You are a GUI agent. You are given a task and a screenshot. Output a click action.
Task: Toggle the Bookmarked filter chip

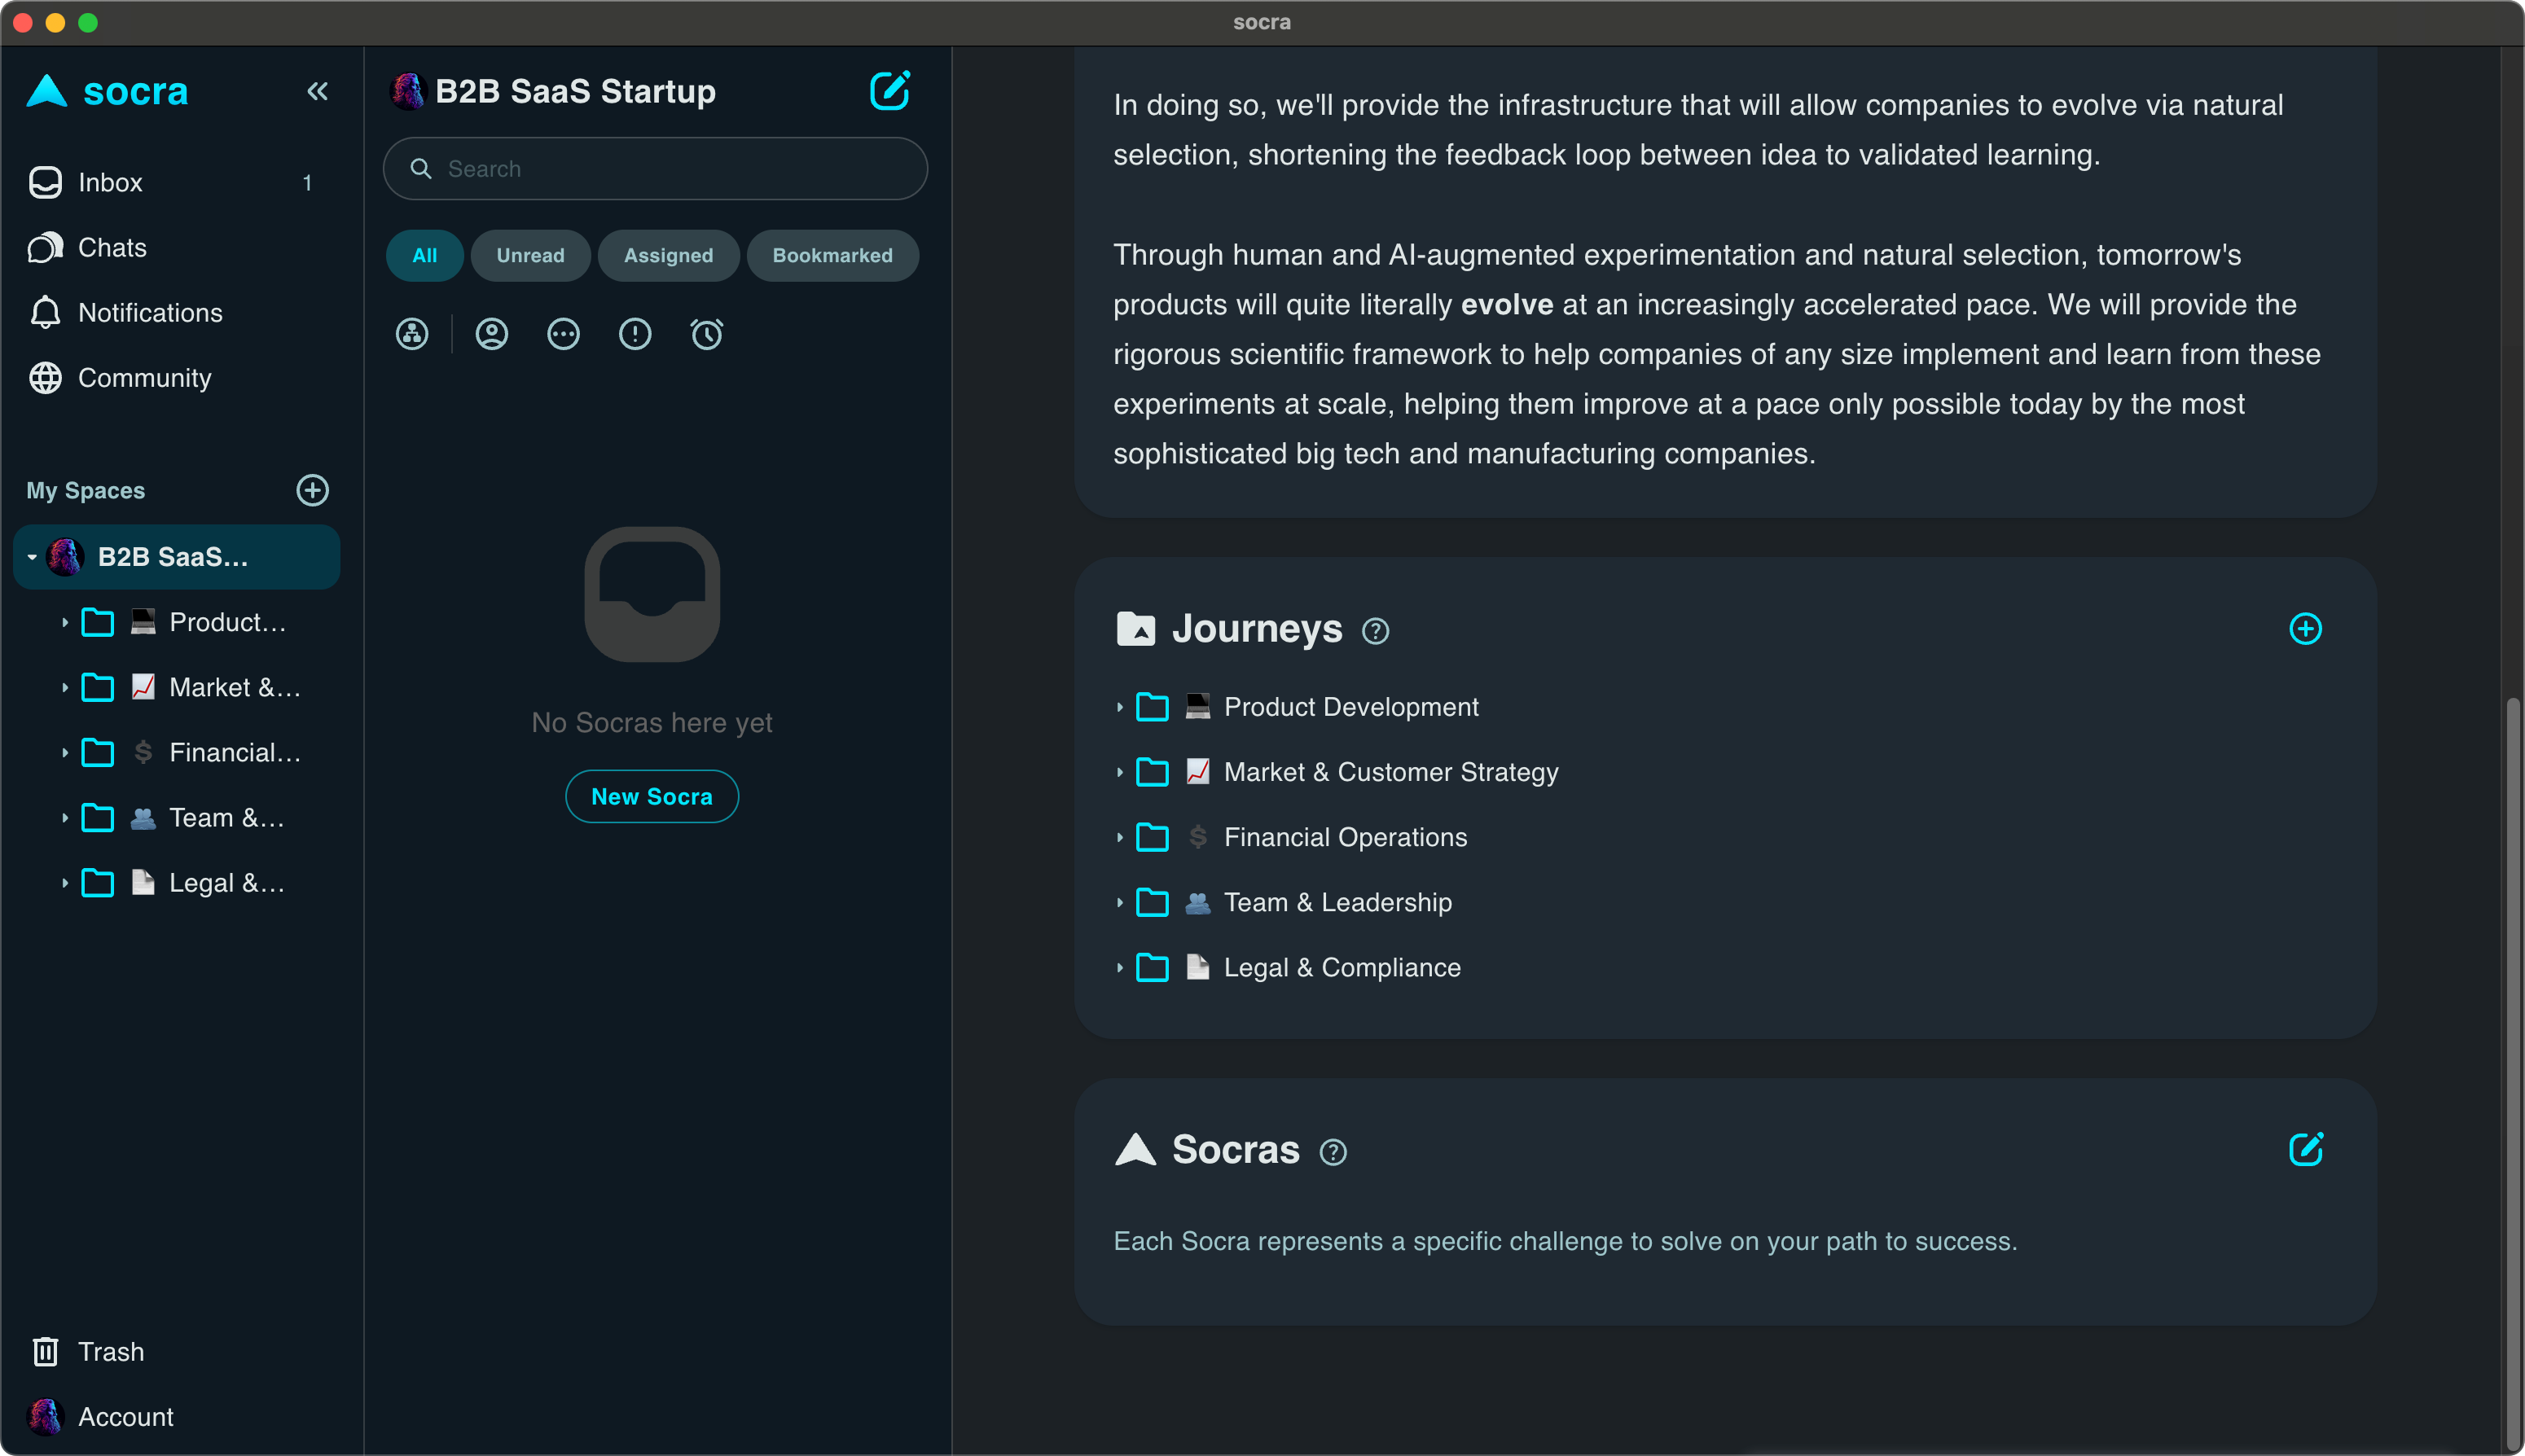832,256
